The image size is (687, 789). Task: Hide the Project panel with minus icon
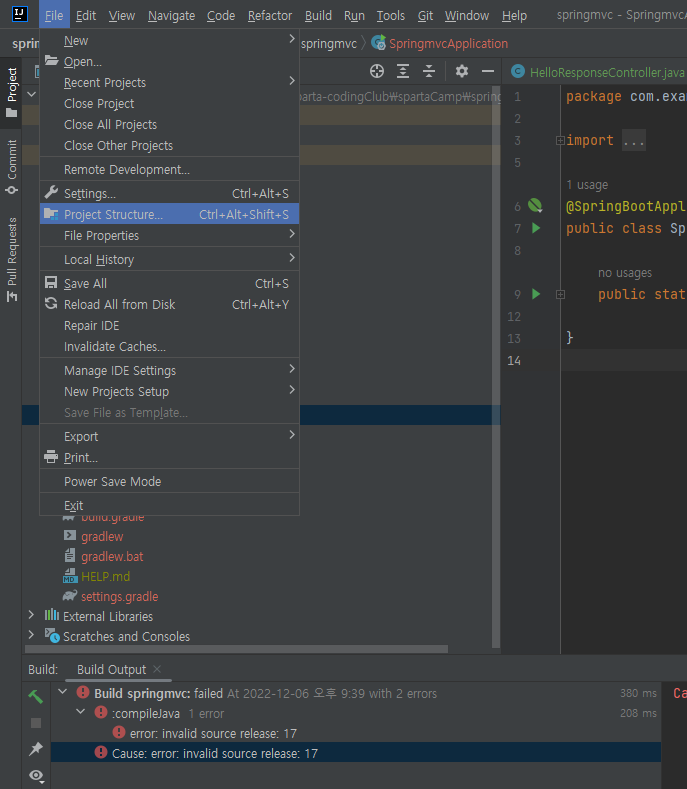click(488, 71)
